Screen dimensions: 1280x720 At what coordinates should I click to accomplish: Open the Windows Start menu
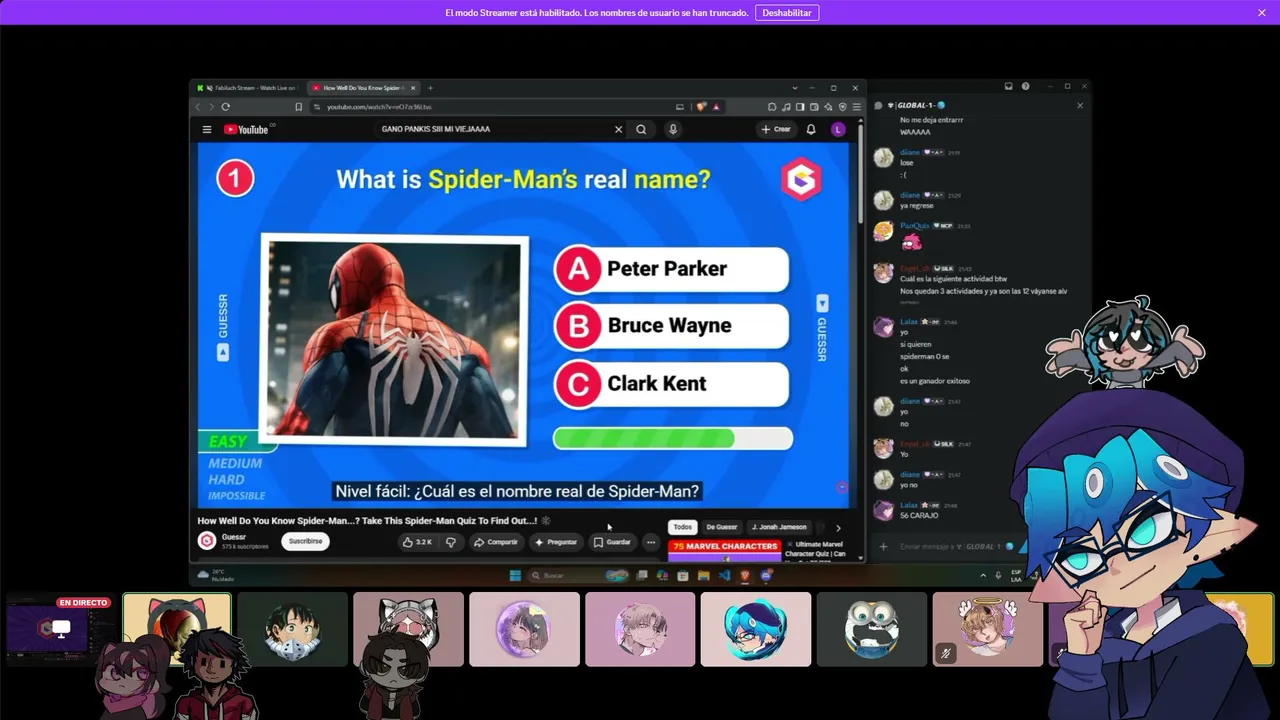[x=515, y=575]
